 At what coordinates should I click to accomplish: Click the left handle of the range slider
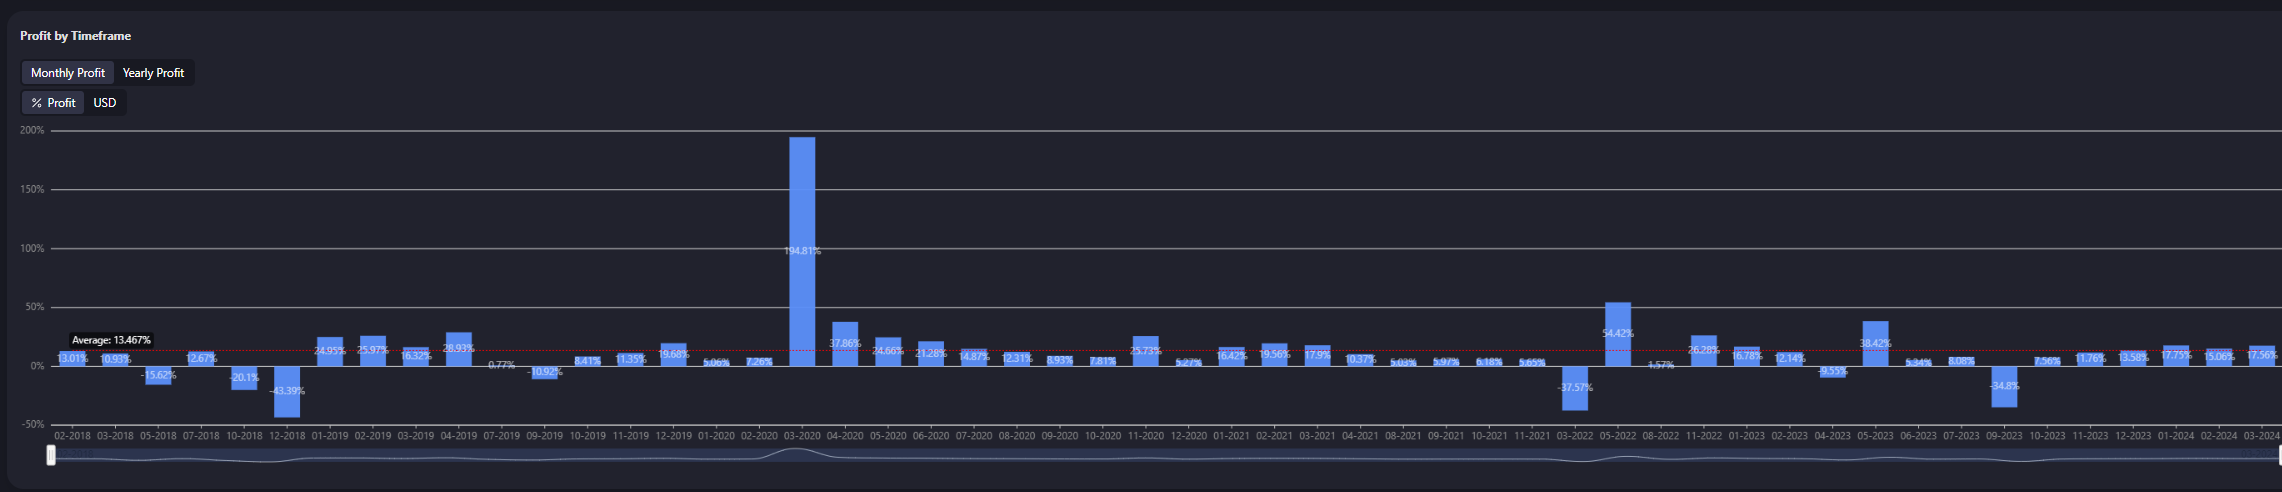pos(51,456)
